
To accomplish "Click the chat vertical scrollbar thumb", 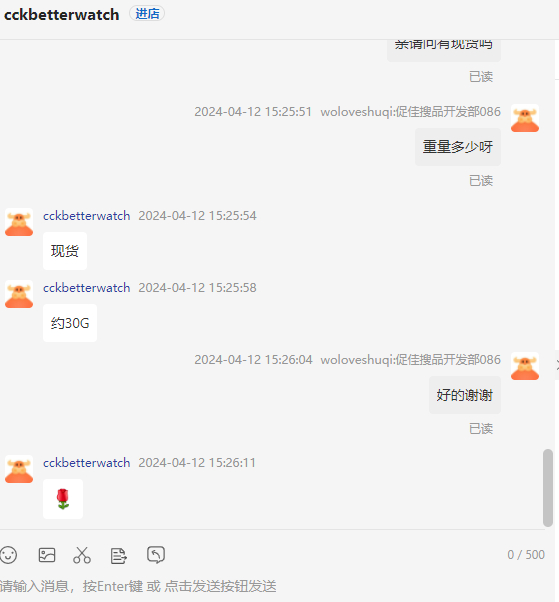I will tap(548, 488).
